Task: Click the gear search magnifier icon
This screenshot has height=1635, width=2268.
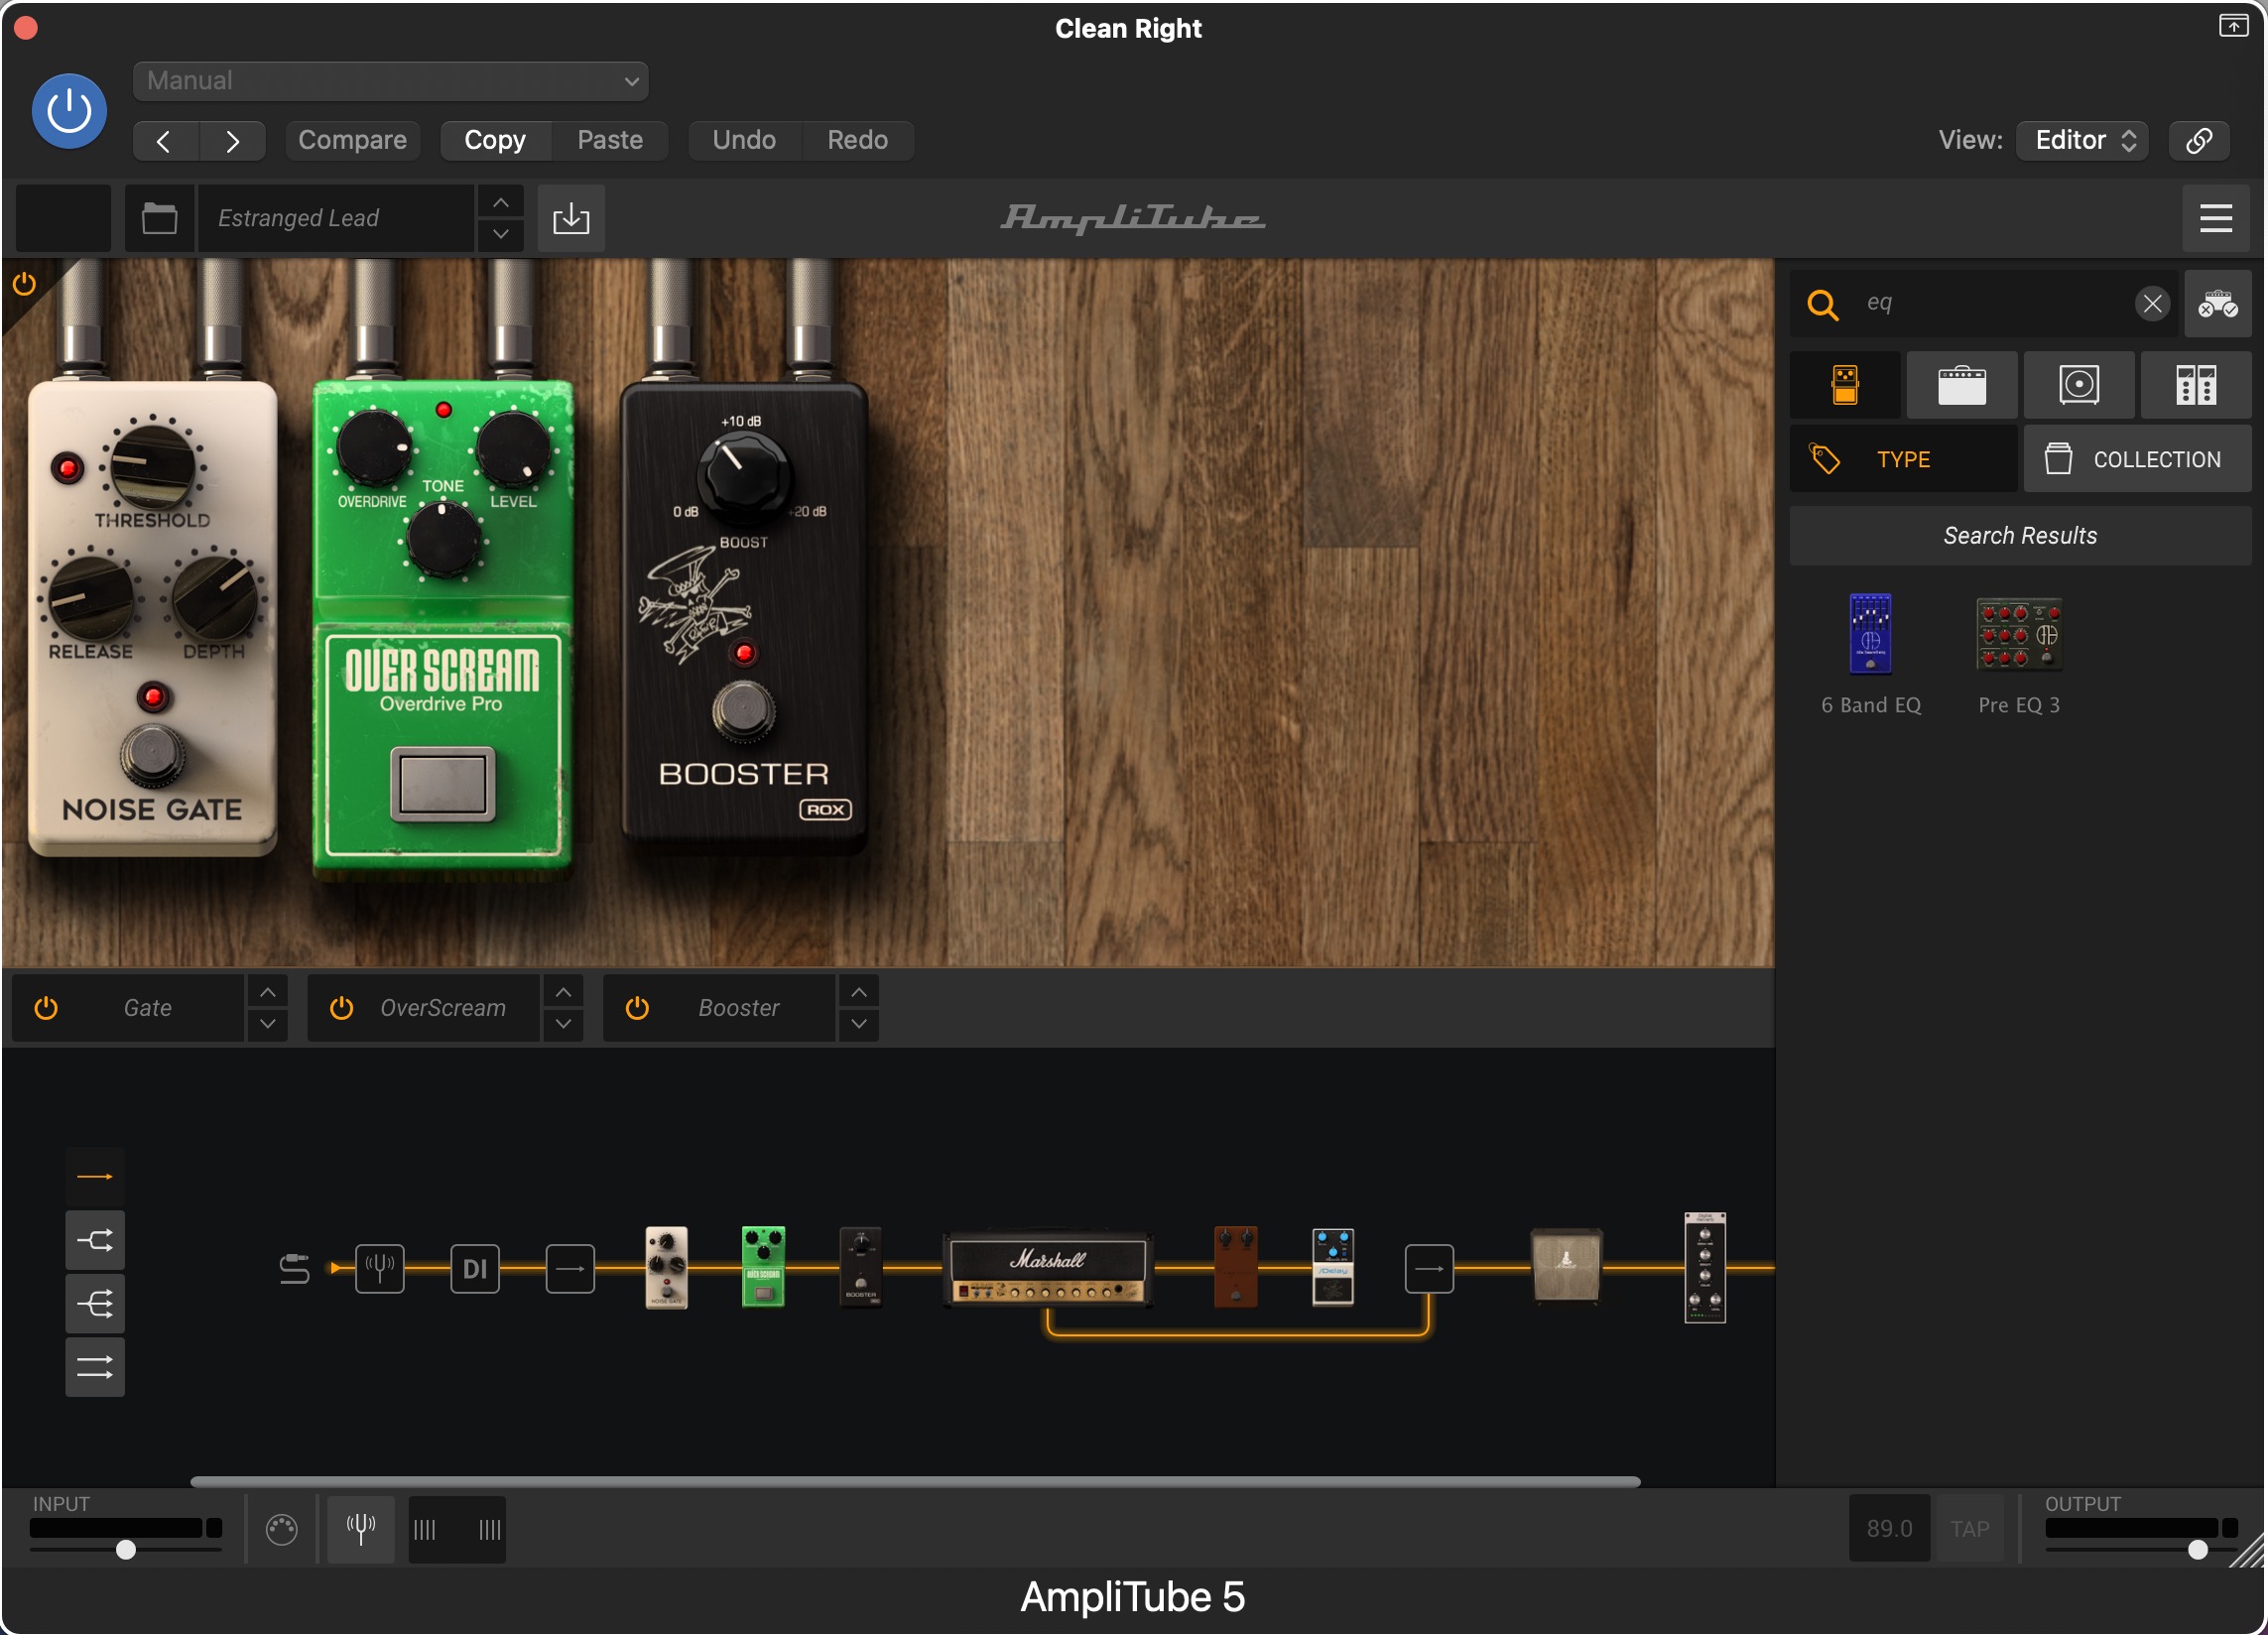Action: (x=1823, y=304)
